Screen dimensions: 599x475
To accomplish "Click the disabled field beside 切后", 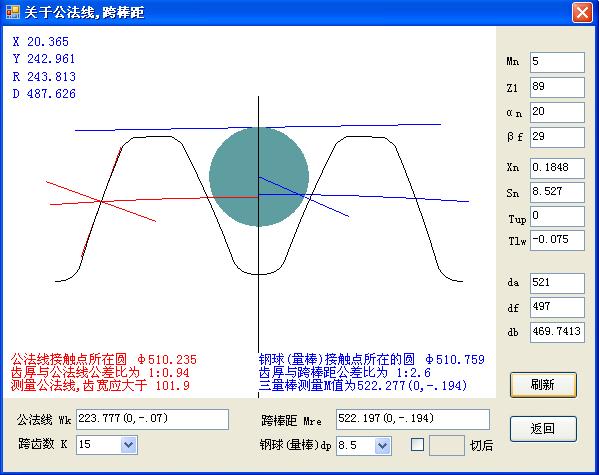I will (447, 445).
